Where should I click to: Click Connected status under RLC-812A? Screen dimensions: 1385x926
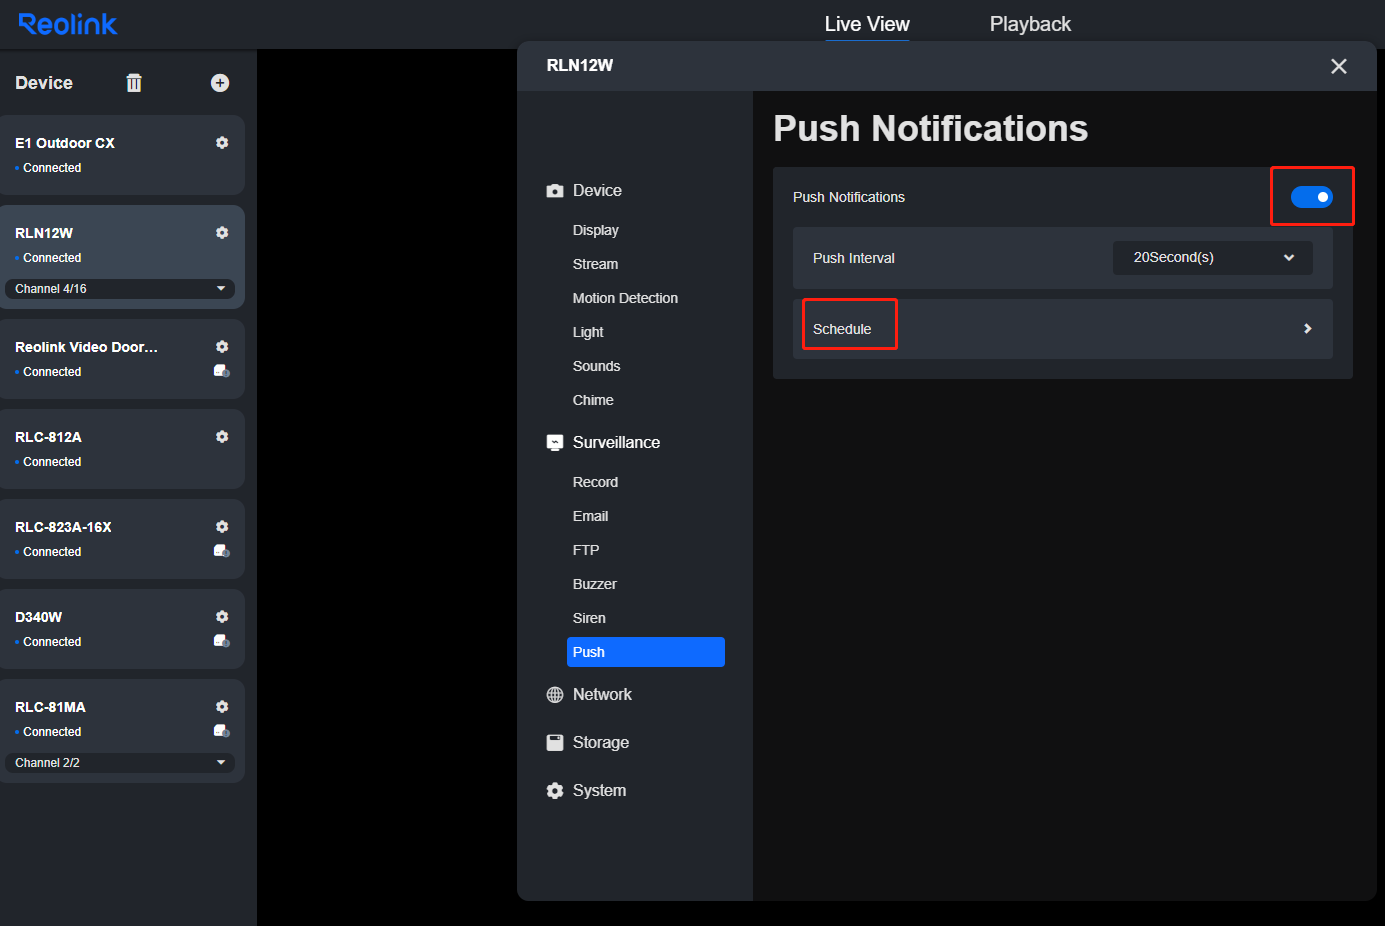52,462
